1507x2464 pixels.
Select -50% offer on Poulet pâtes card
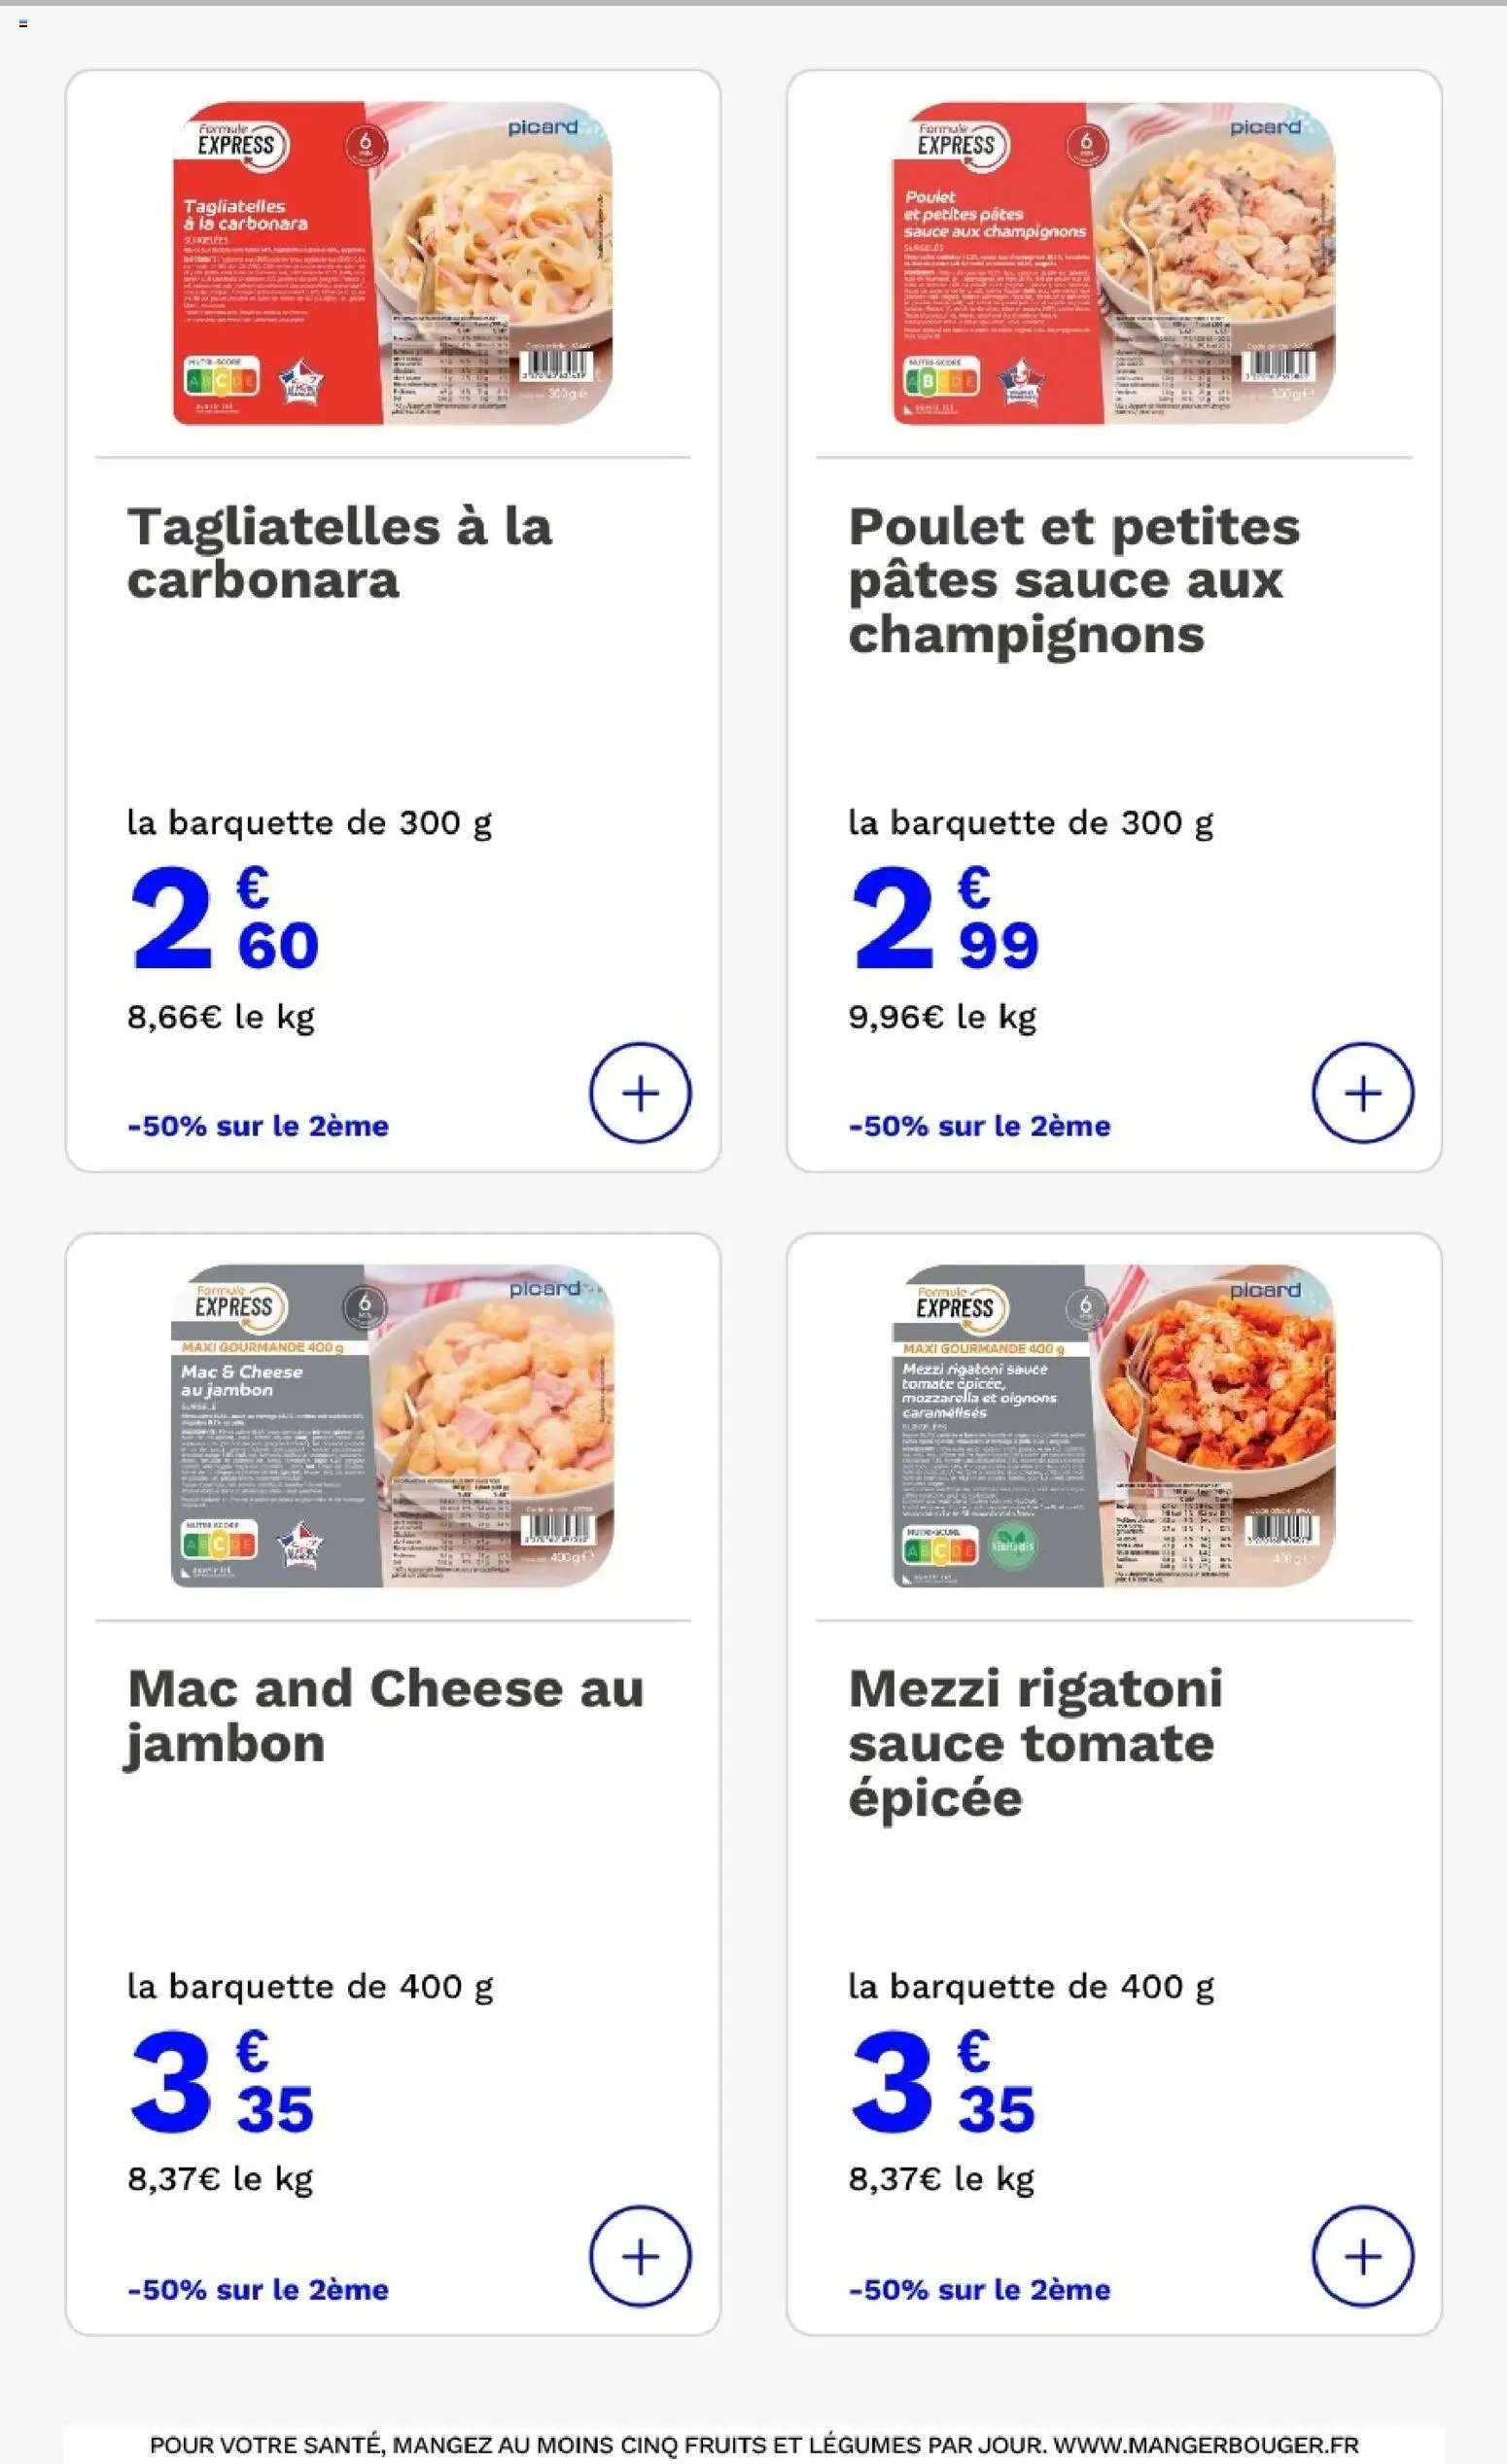click(x=979, y=1126)
